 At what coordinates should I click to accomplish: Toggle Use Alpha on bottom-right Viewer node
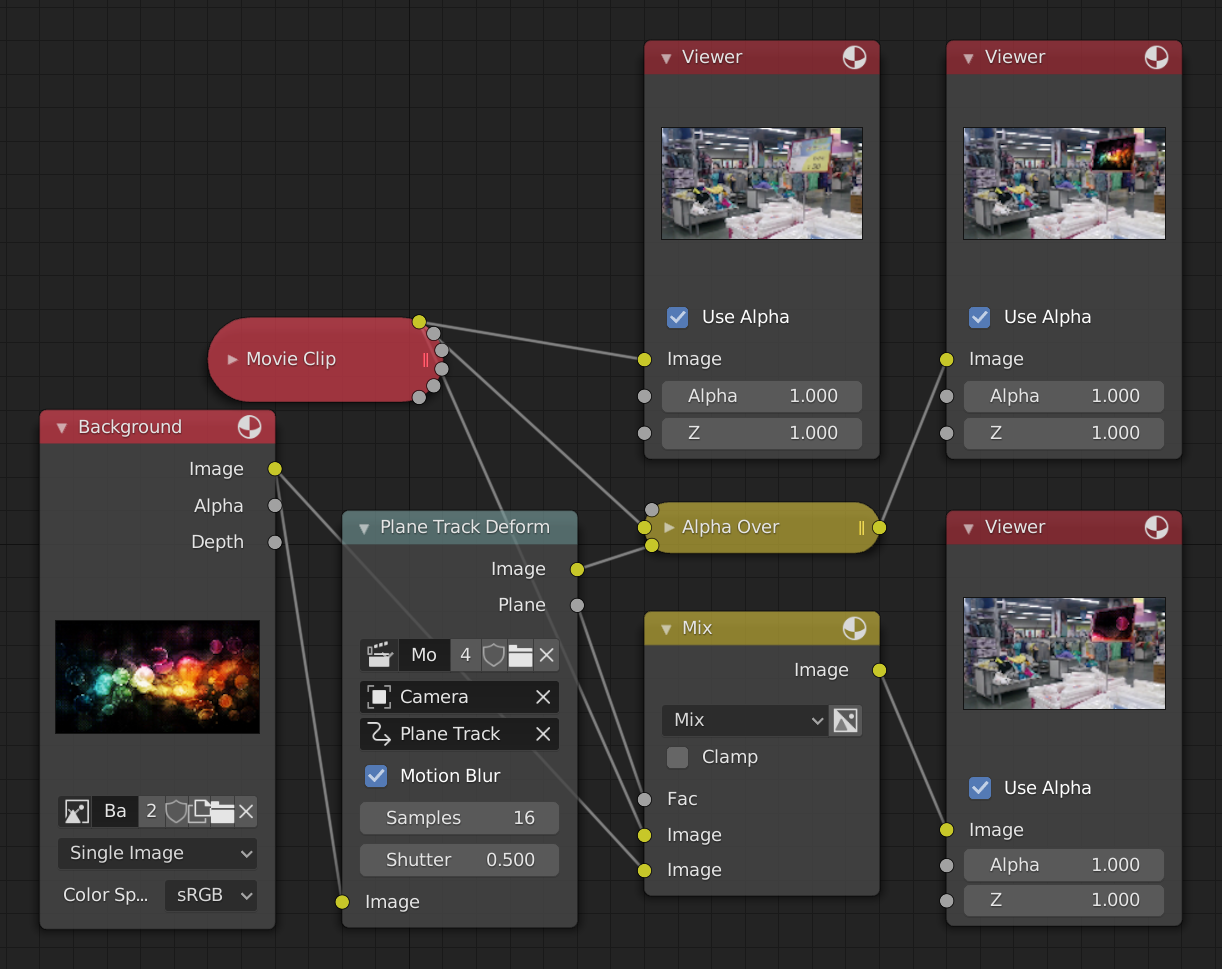click(980, 788)
